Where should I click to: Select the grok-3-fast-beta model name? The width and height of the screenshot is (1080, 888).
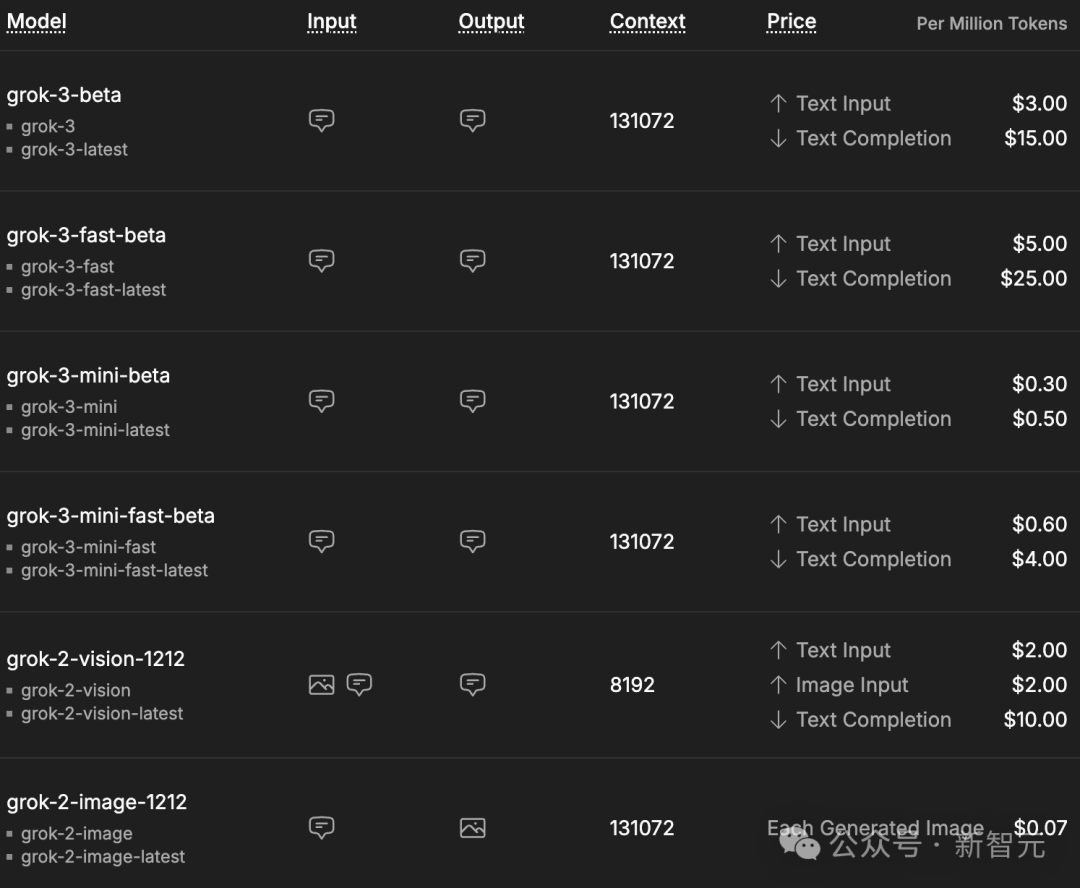coord(86,236)
